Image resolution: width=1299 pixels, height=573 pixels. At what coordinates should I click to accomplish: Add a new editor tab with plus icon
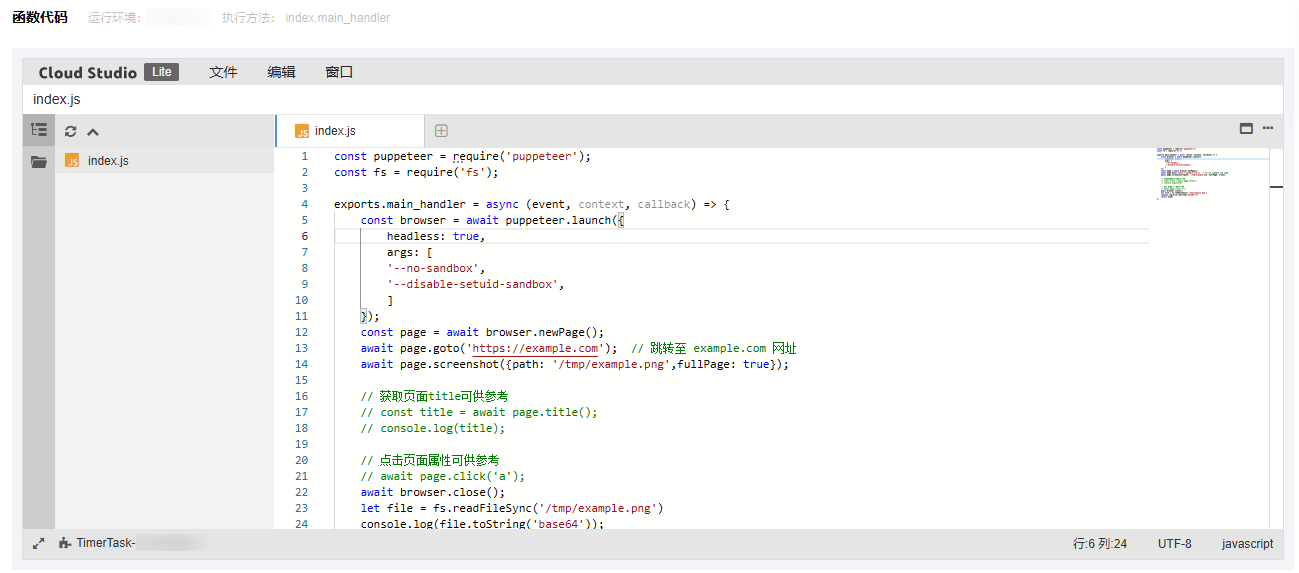click(x=441, y=131)
